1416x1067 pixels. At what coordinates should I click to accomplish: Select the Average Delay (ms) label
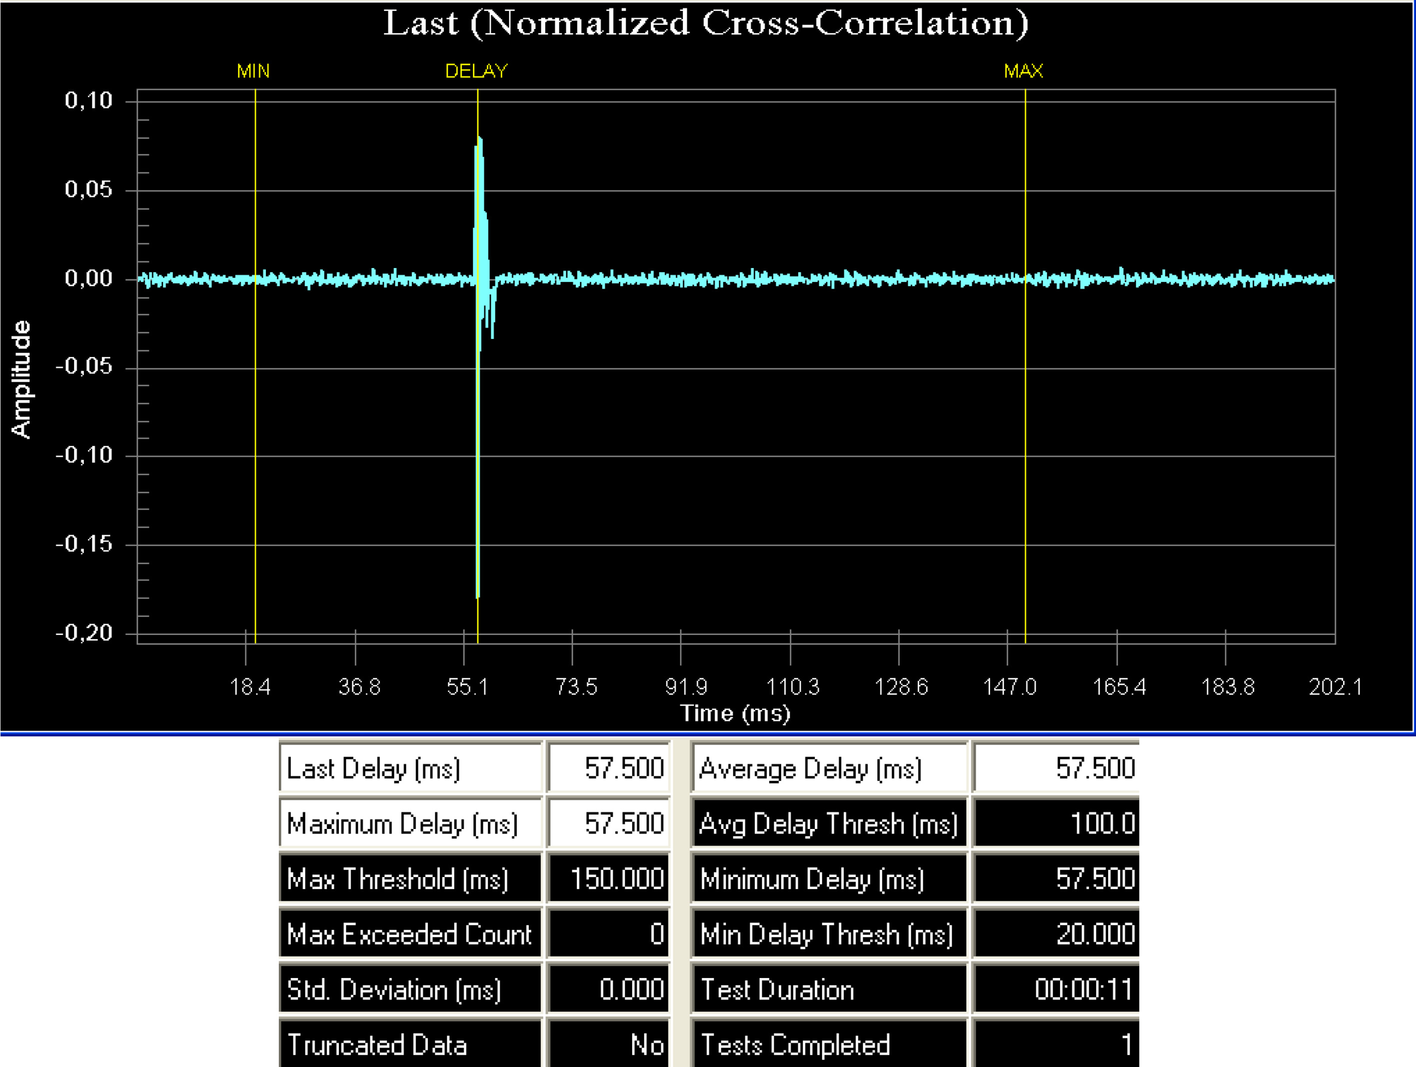[x=829, y=768]
